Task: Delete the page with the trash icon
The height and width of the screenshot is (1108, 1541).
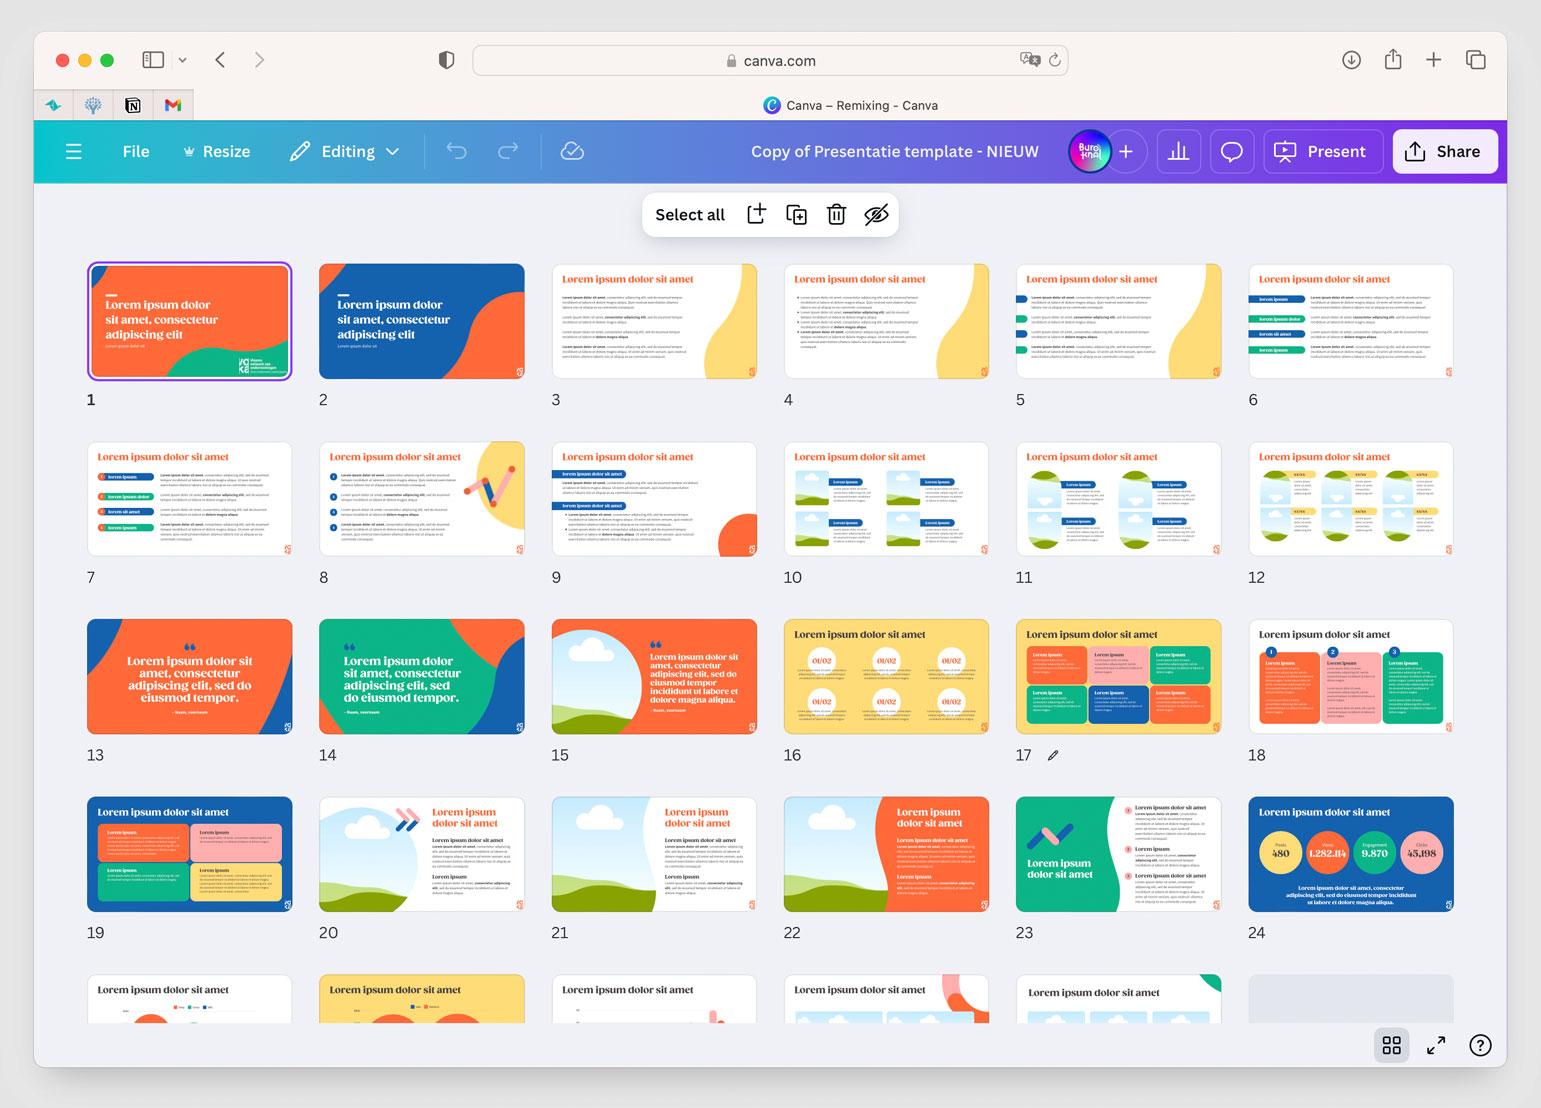Action: click(x=836, y=214)
